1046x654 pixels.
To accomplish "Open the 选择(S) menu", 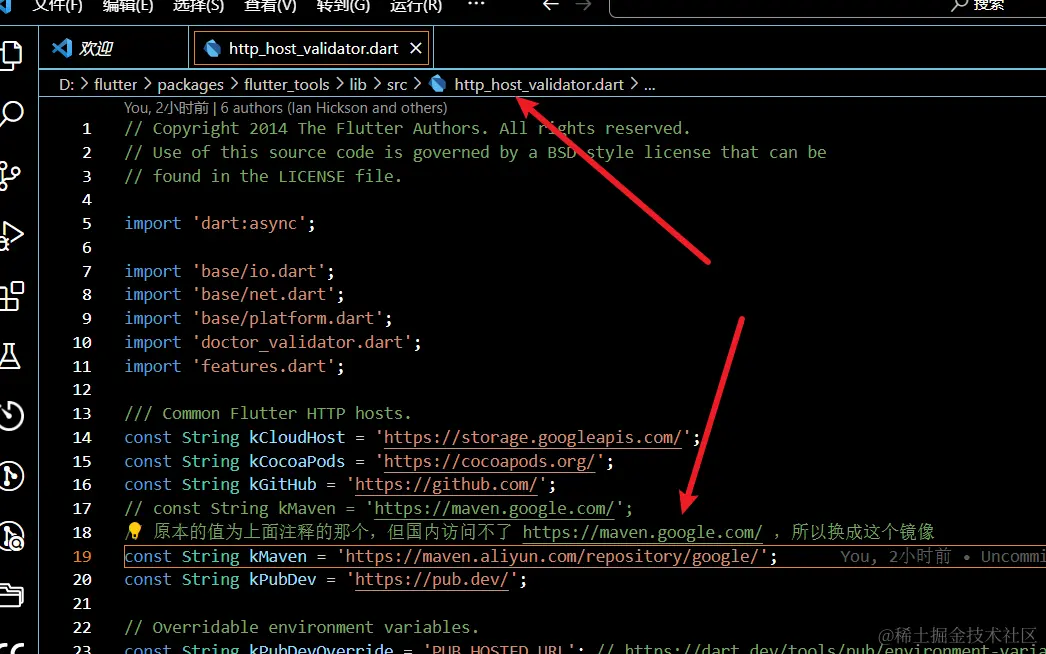I will tap(198, 5).
